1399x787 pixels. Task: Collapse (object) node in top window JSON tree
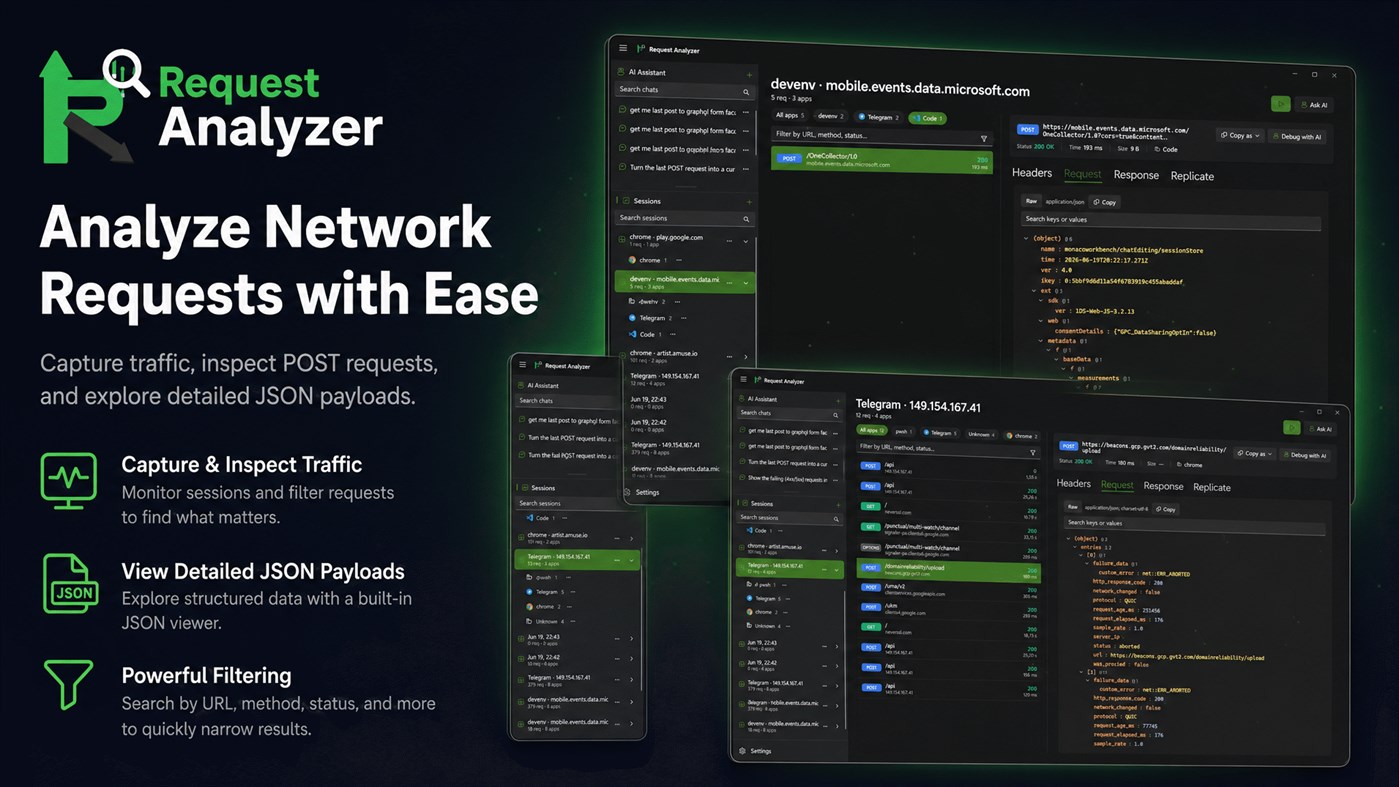[x=1026, y=238]
